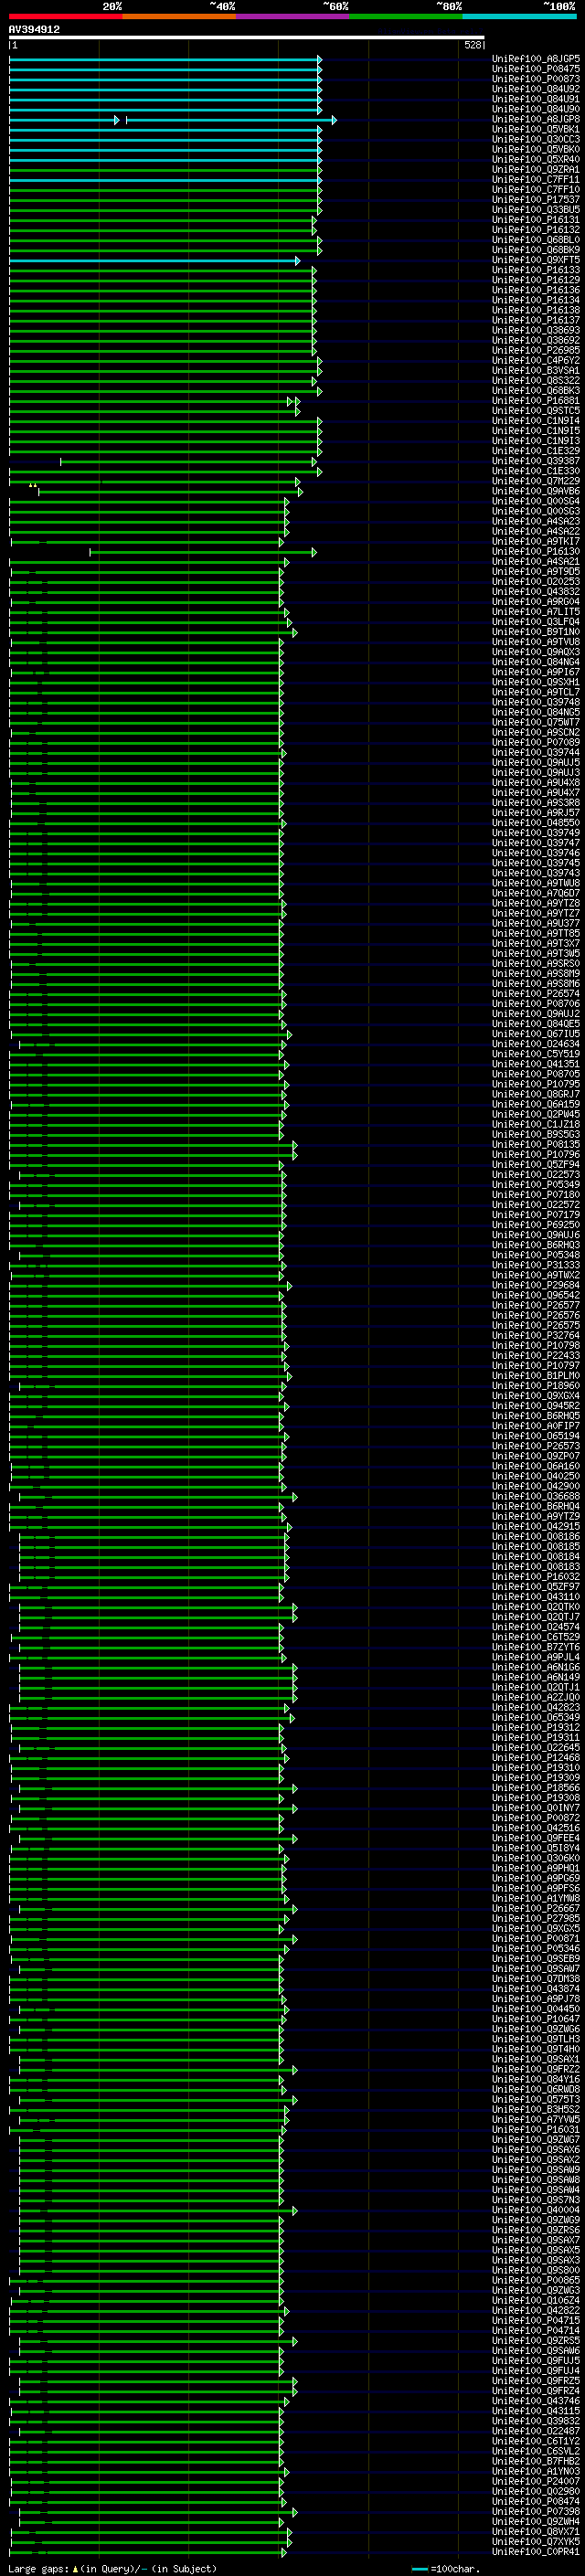585x2576 pixels.
Task: Select UniRef100_P24007 label
Action: click(x=535, y=2482)
